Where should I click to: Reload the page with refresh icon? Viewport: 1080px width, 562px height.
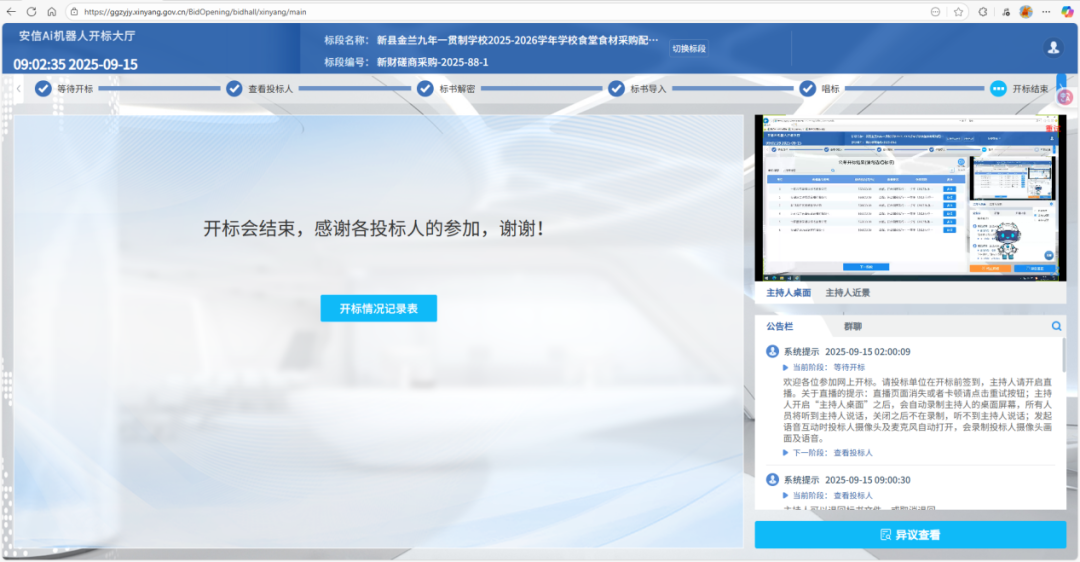pos(31,12)
